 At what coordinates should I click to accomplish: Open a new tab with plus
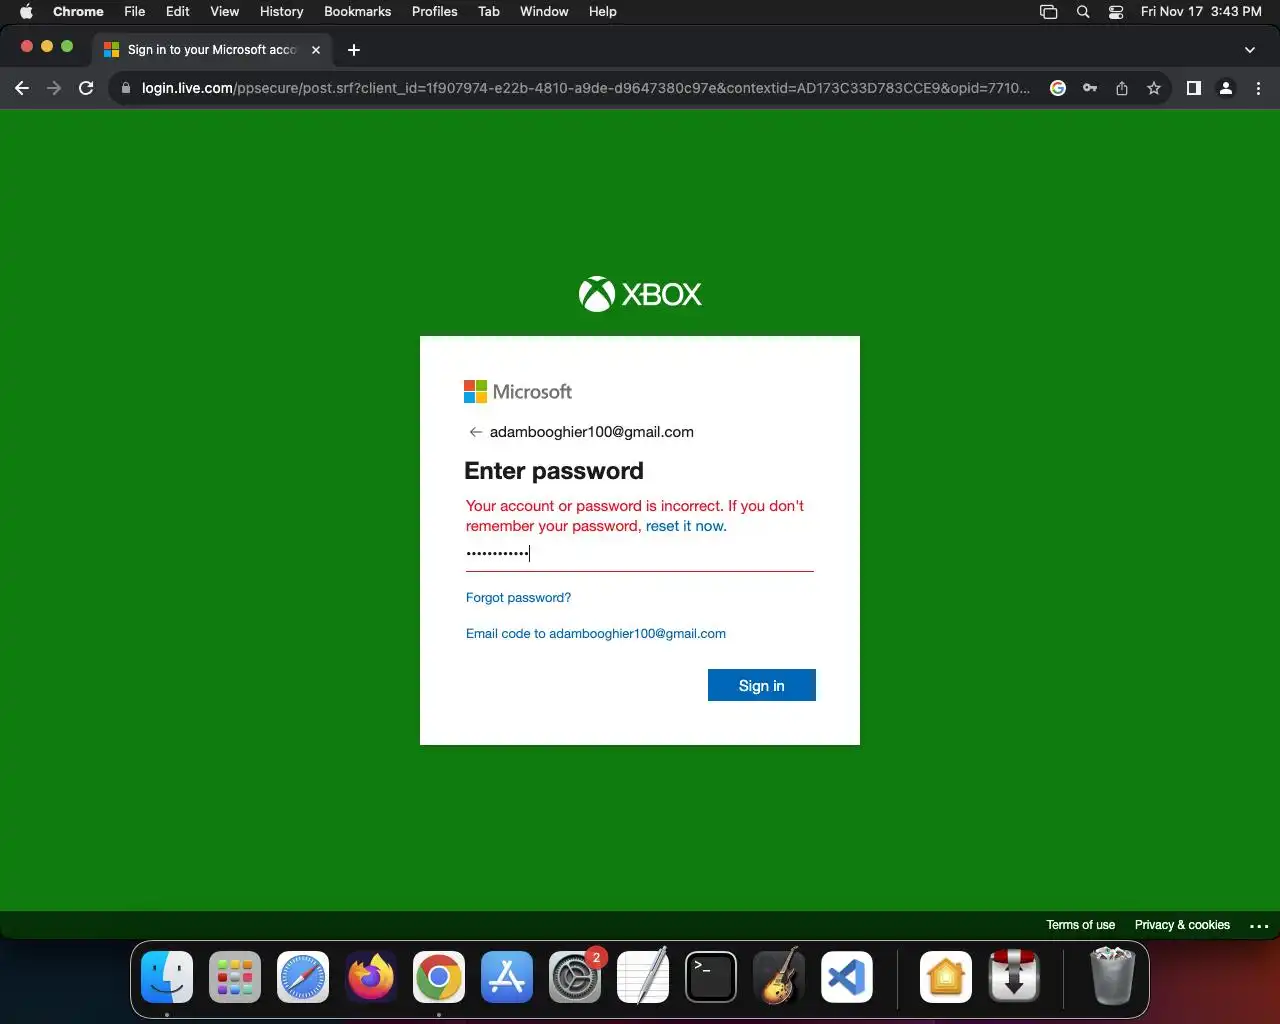pos(353,50)
